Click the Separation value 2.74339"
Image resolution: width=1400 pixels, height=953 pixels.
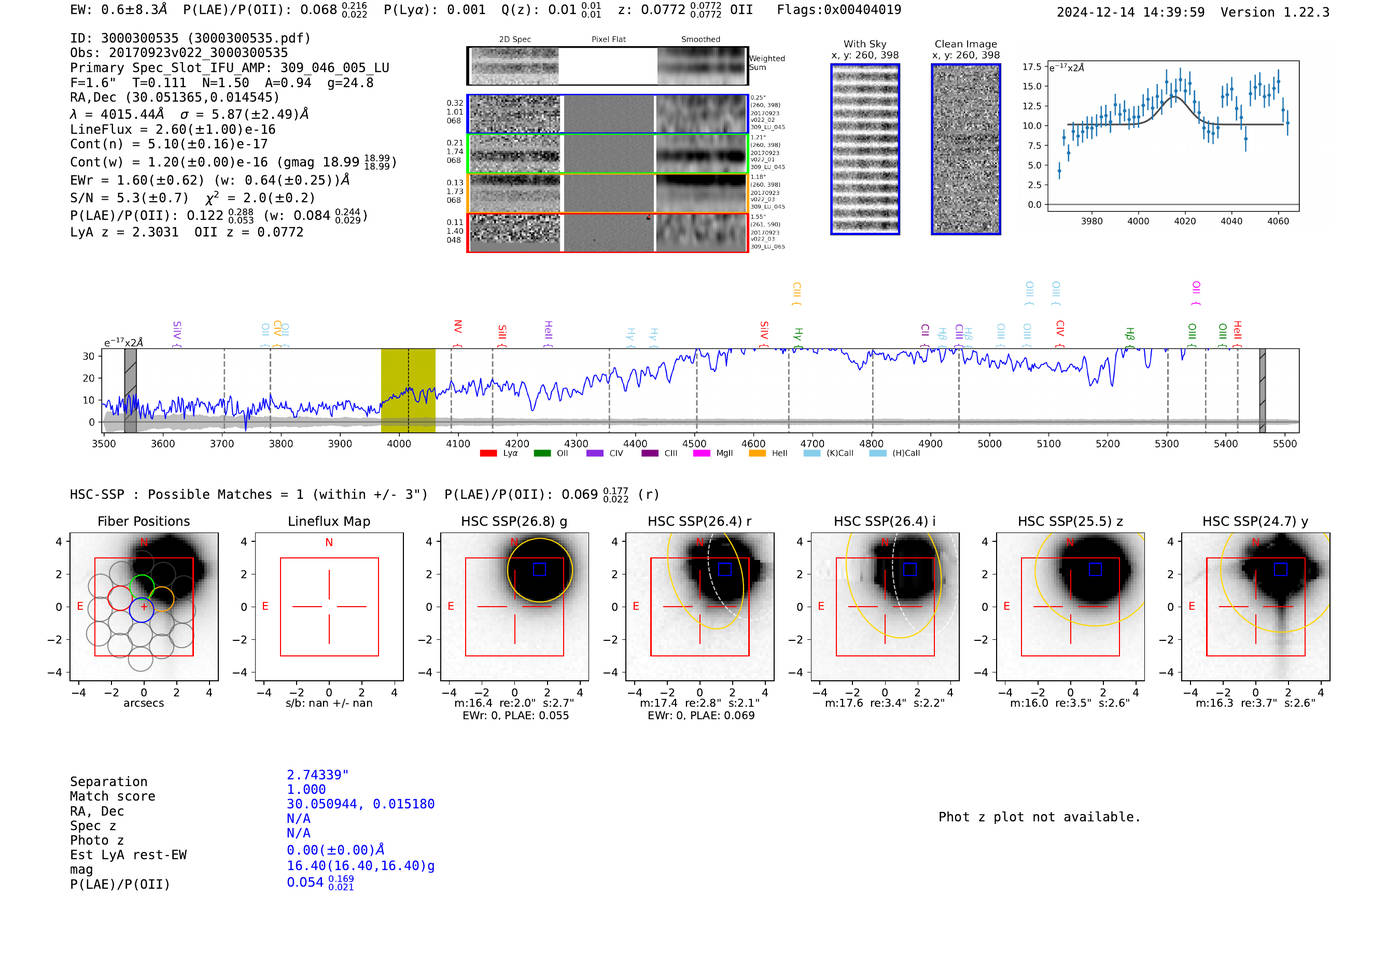pos(318,775)
